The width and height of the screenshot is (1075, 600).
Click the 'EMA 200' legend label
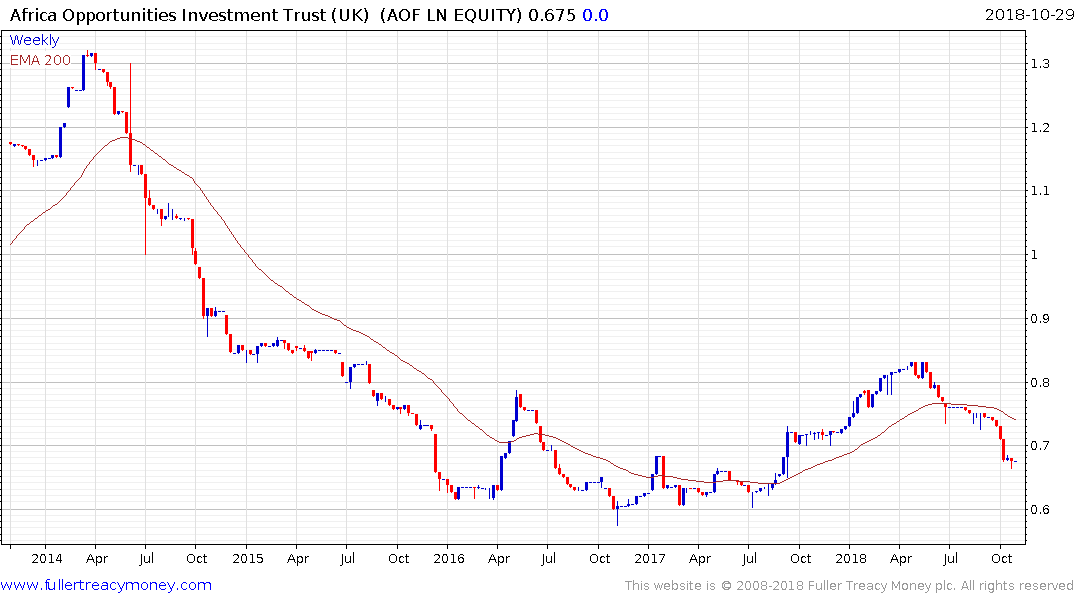(x=40, y=60)
